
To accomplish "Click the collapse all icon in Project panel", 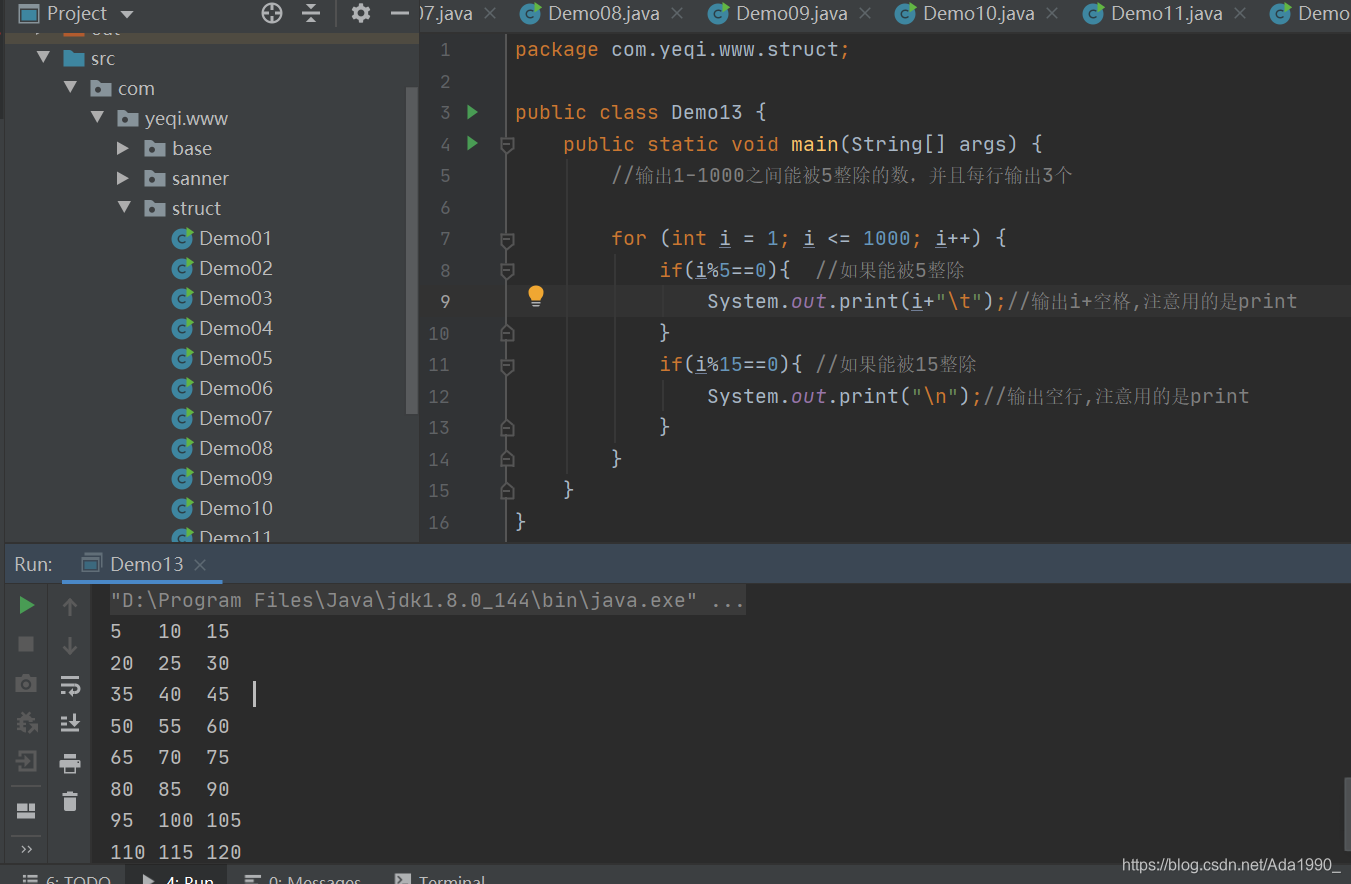I will pos(311,13).
